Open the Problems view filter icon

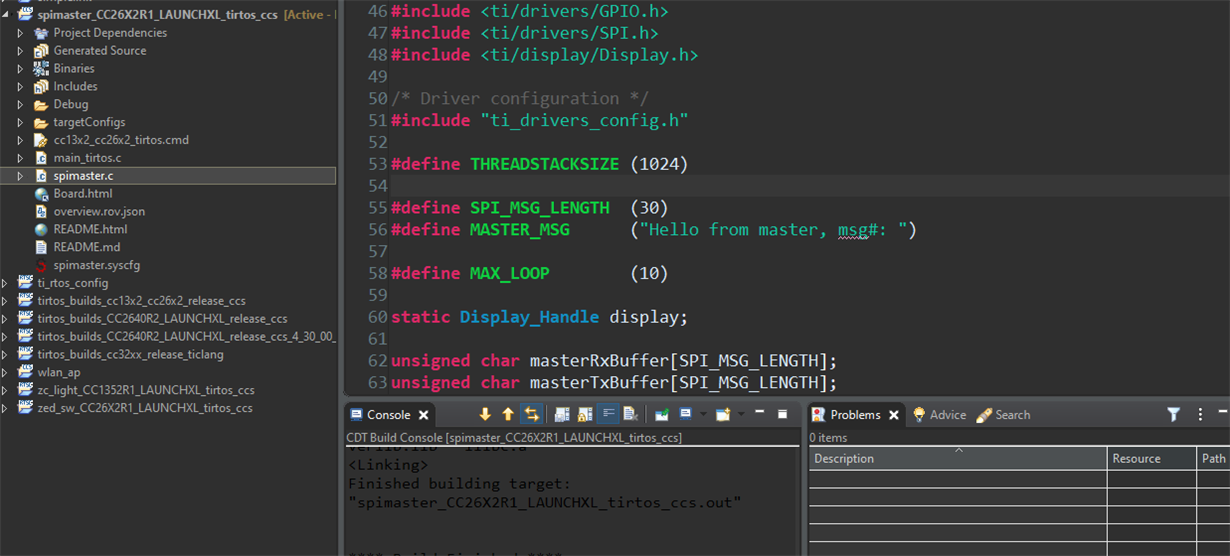pos(1174,414)
